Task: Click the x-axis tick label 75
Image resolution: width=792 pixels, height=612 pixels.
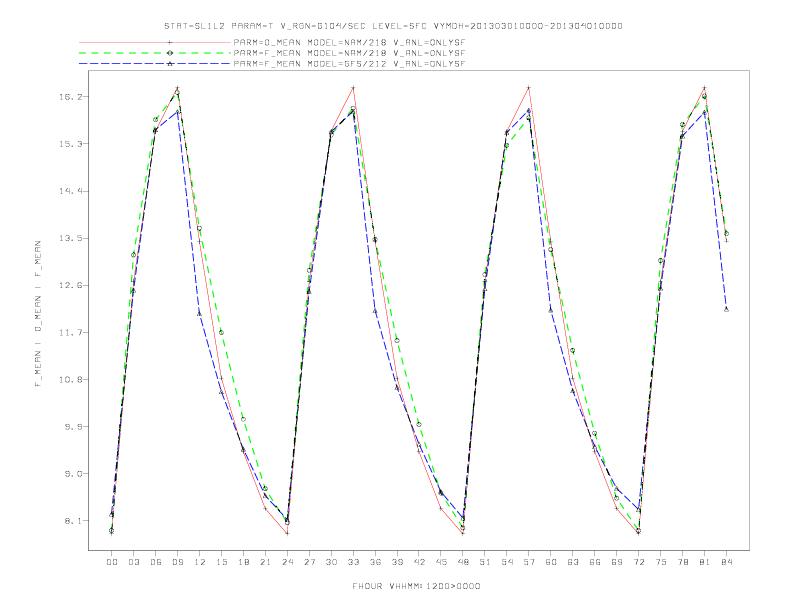Action: [661, 562]
